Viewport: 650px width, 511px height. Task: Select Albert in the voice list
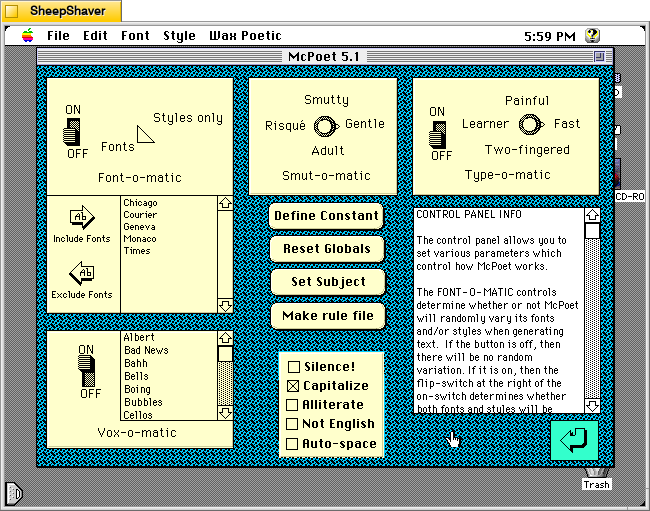click(169, 337)
